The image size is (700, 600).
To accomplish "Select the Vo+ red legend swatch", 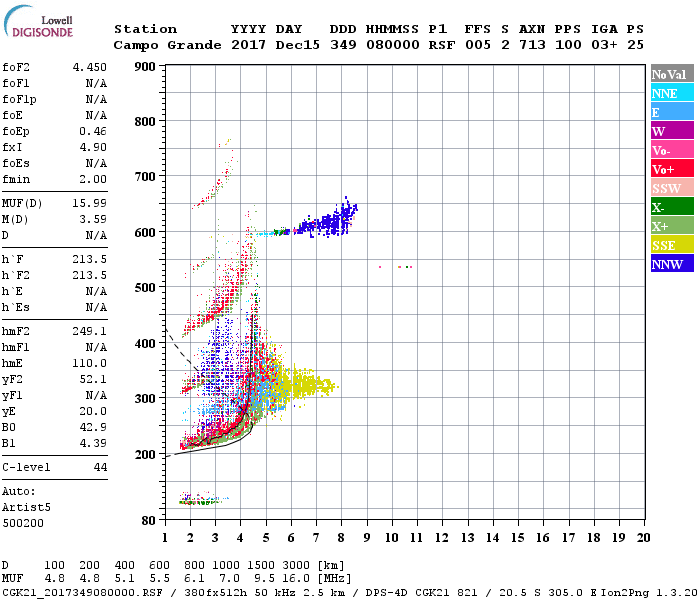I will point(672,169).
